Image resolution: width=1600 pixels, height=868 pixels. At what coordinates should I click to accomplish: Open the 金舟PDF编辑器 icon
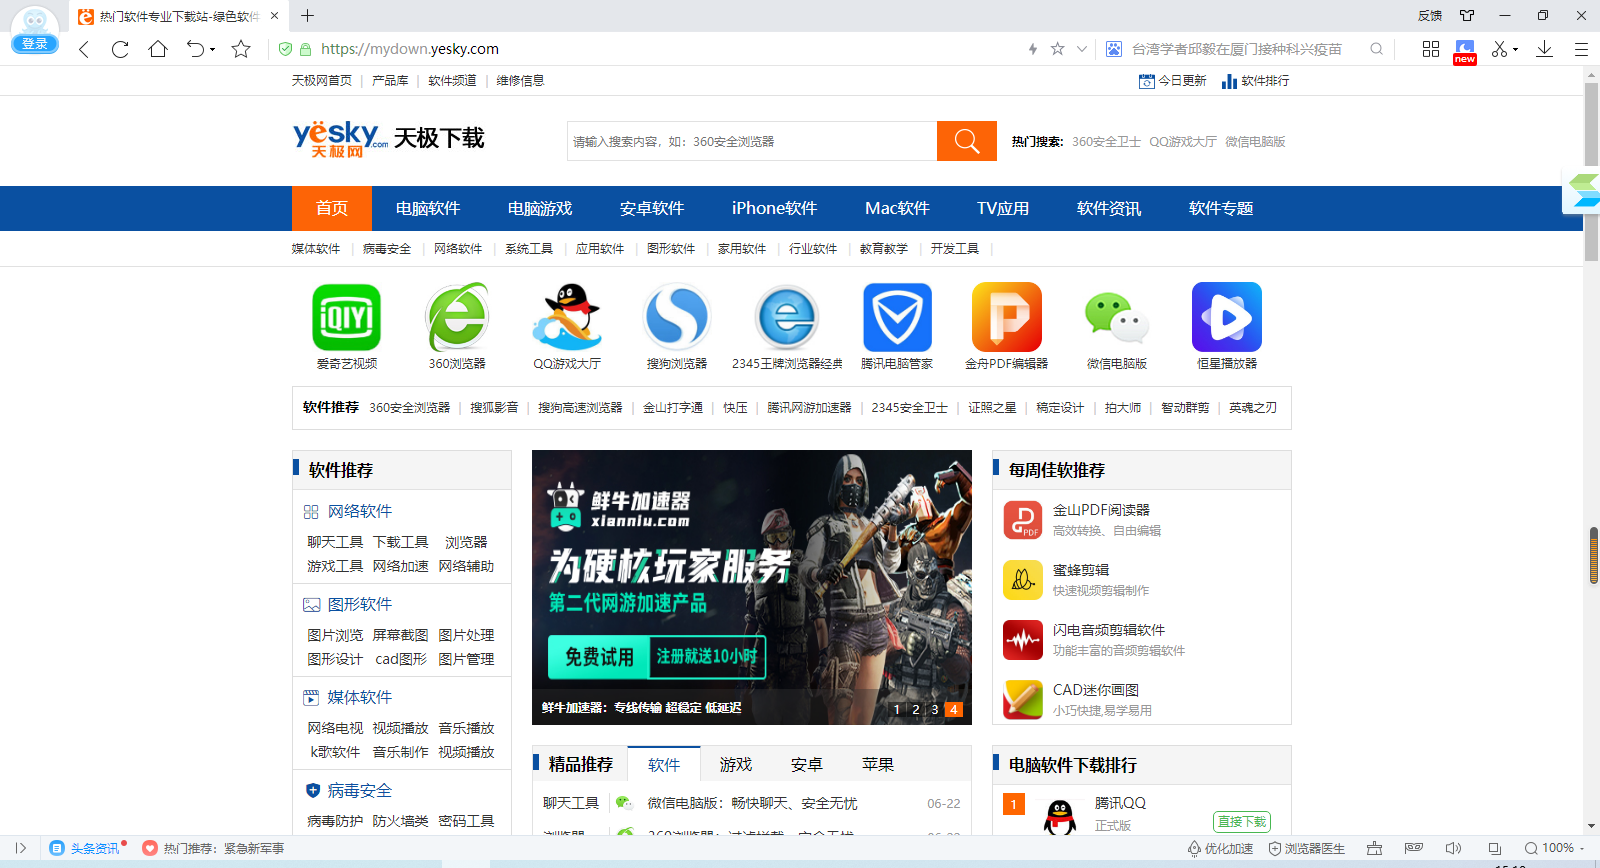click(1007, 317)
